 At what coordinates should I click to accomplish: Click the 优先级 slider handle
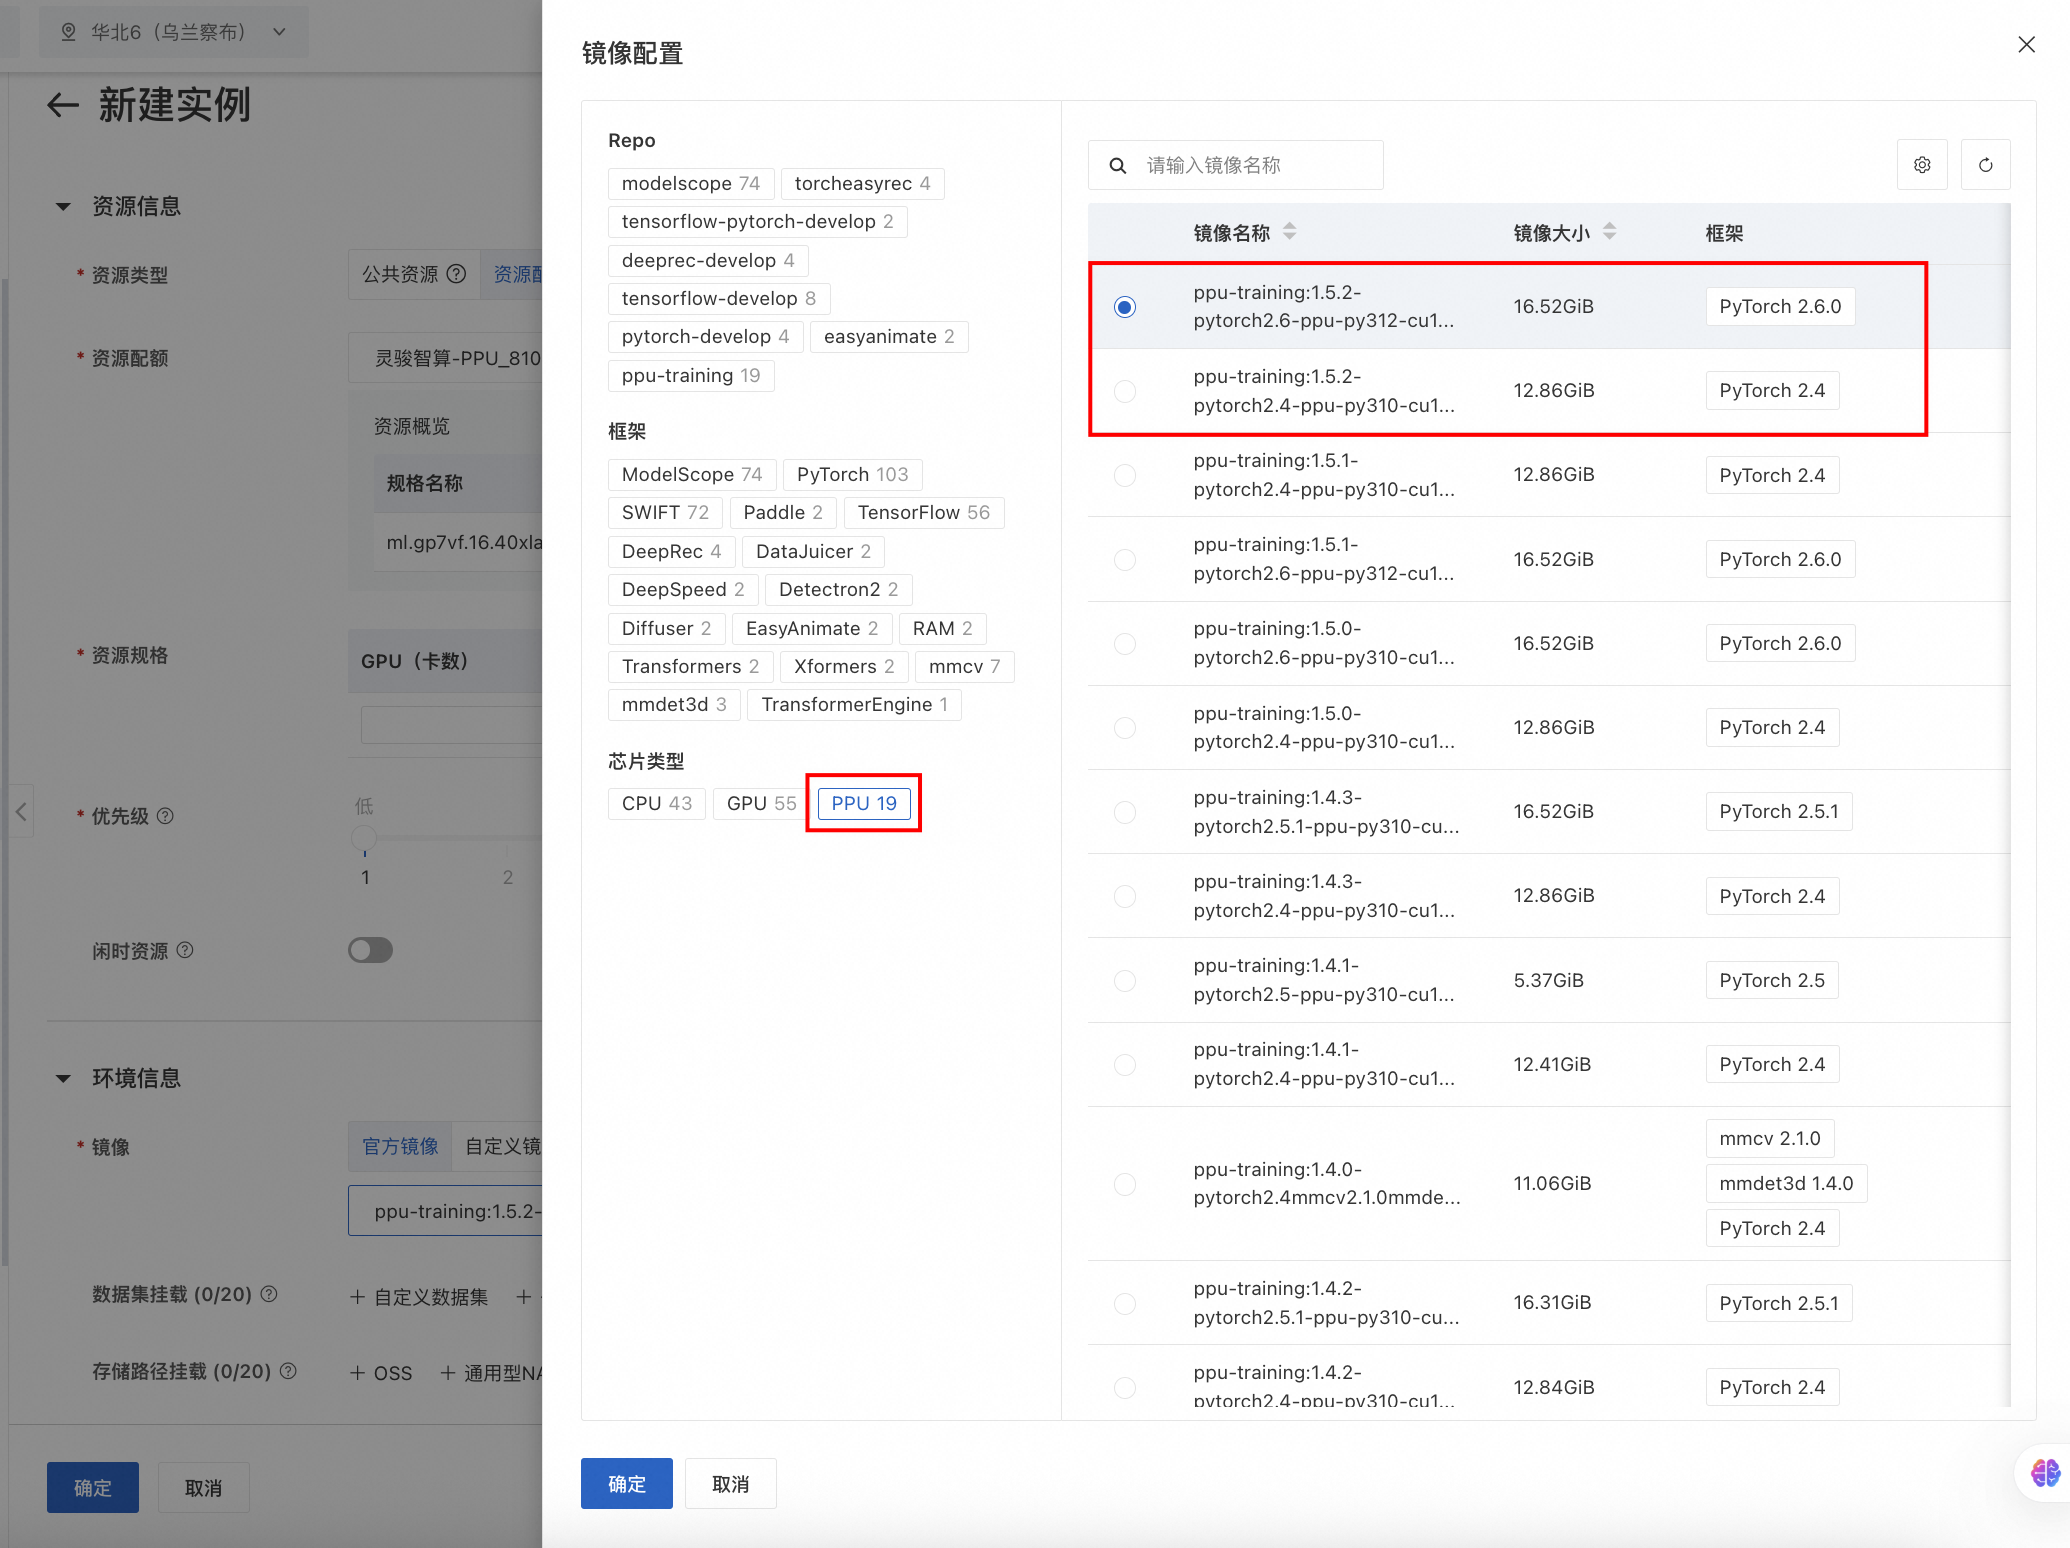[x=364, y=837]
